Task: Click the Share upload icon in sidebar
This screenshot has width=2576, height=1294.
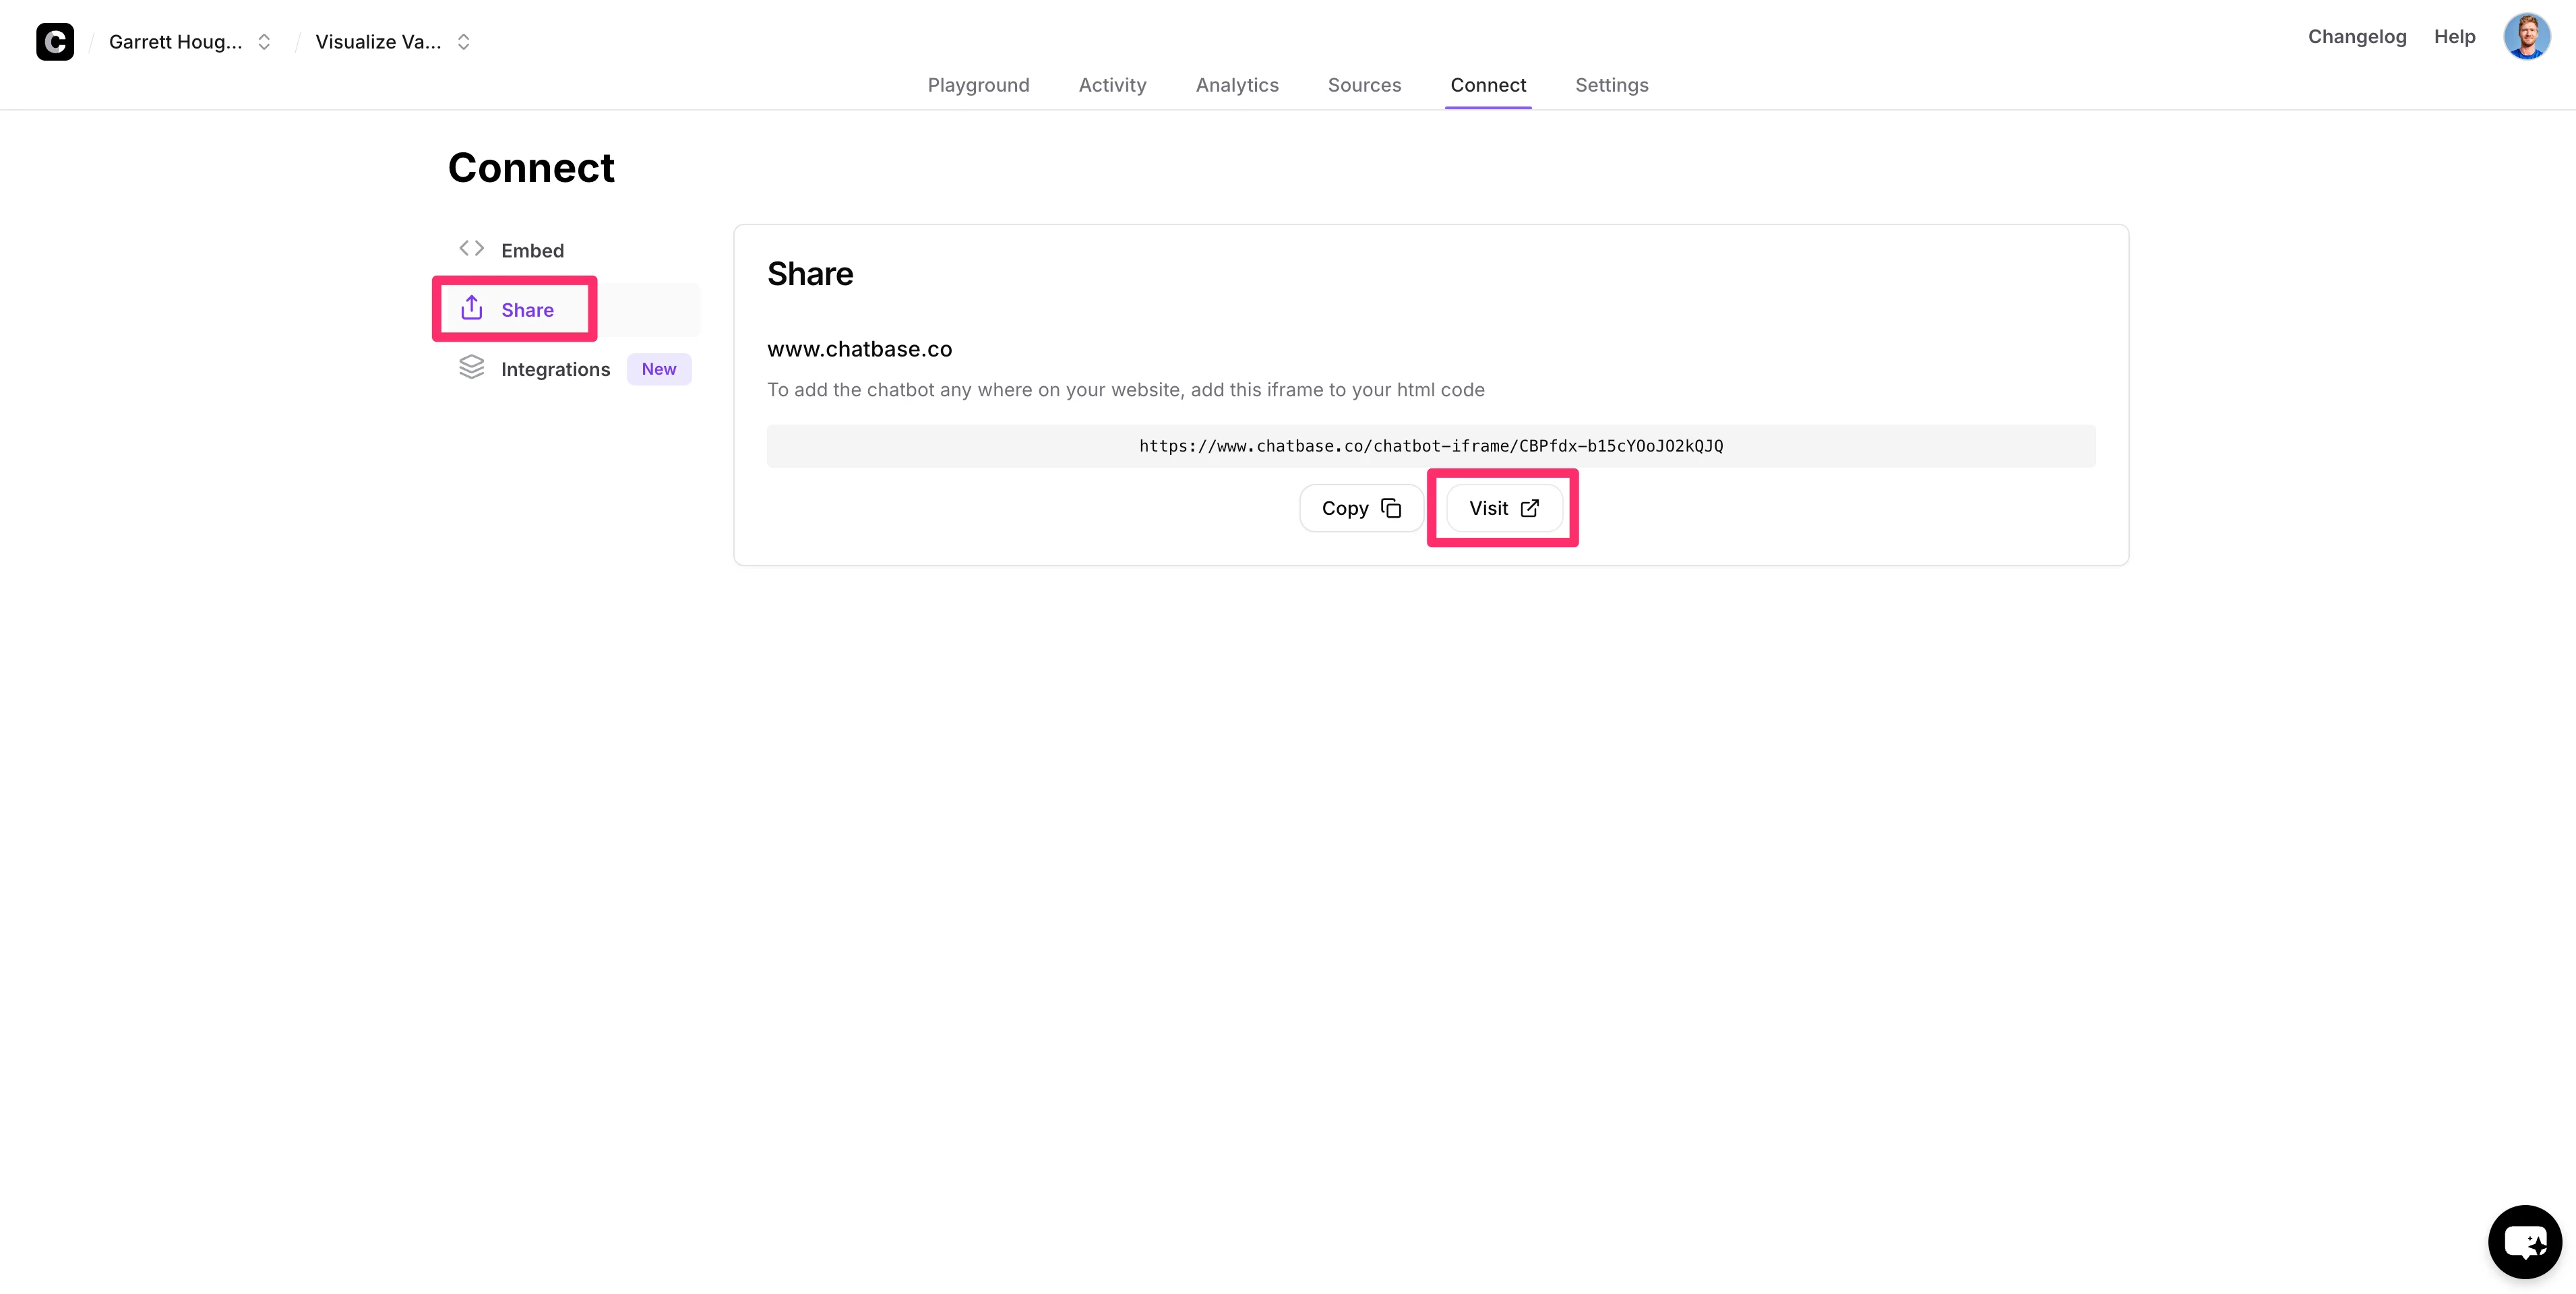Action: tap(471, 308)
